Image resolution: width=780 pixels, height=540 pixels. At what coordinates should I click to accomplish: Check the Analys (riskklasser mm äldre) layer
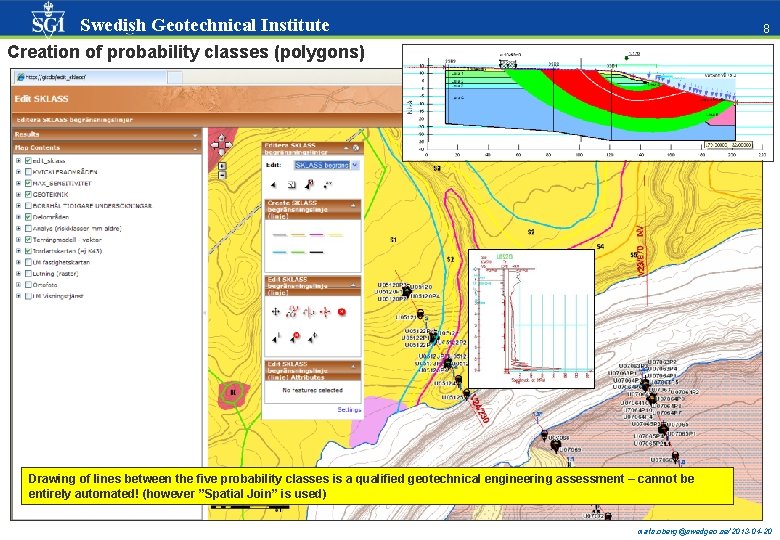28,229
